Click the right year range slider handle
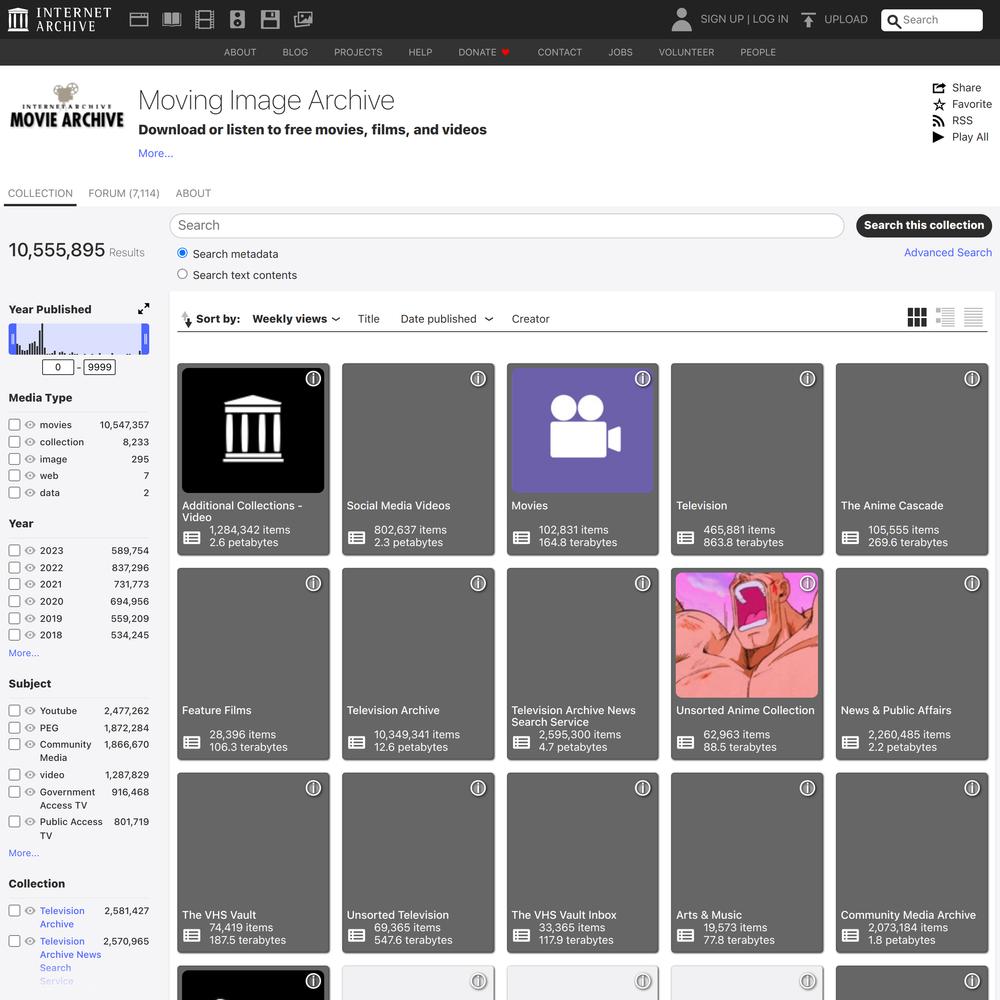 click(145, 339)
